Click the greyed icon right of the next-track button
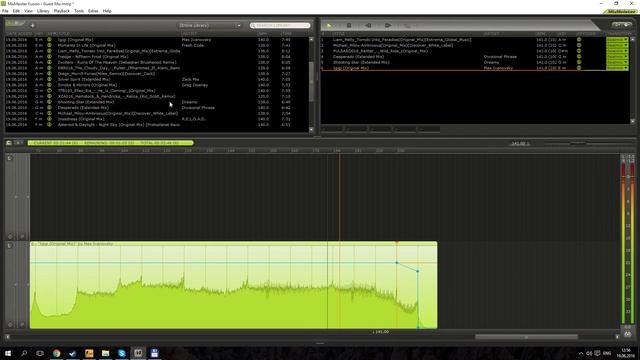Image resolution: width=640 pixels, height=360 pixels. point(407,26)
